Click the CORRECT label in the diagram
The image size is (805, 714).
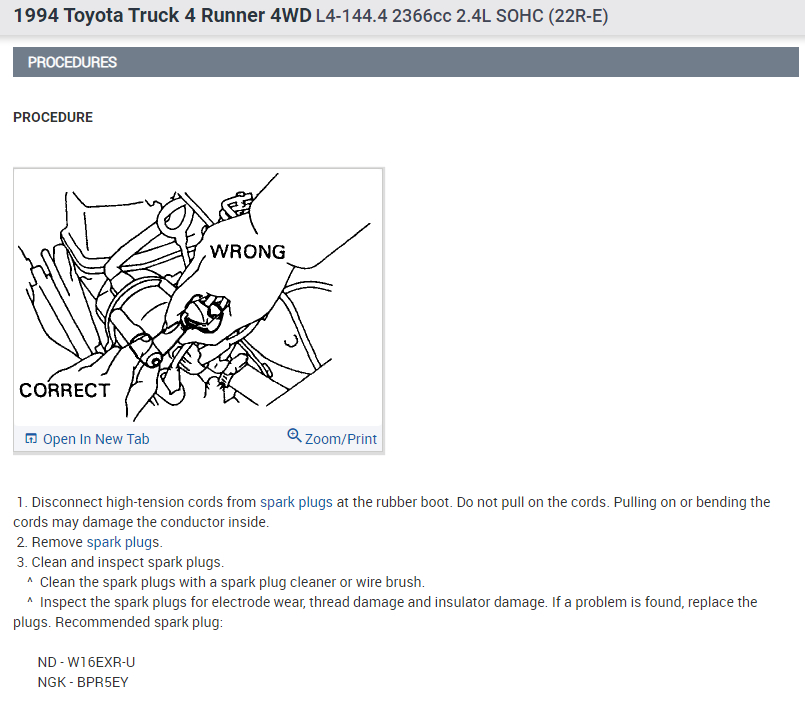tap(64, 390)
